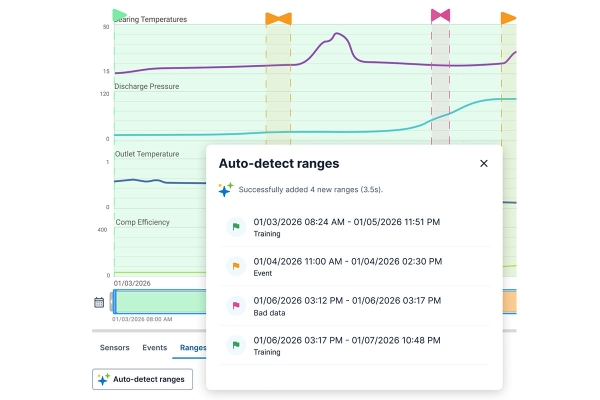Viewport: 600px width, 400px height.
Task: Click the Bearing Temperatures purple peak
Action: point(339,36)
